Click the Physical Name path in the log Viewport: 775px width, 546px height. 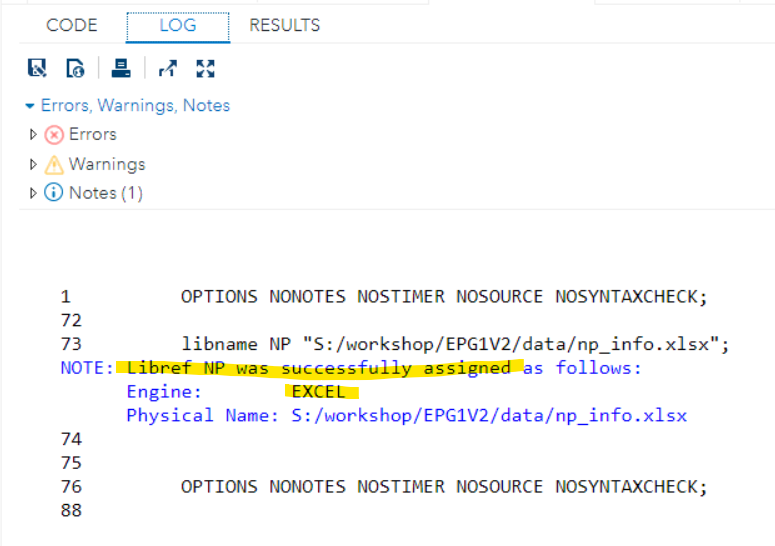(489, 415)
